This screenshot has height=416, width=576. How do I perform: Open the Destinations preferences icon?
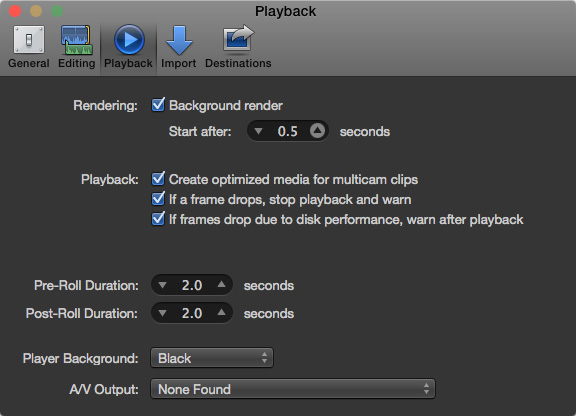[x=238, y=39]
